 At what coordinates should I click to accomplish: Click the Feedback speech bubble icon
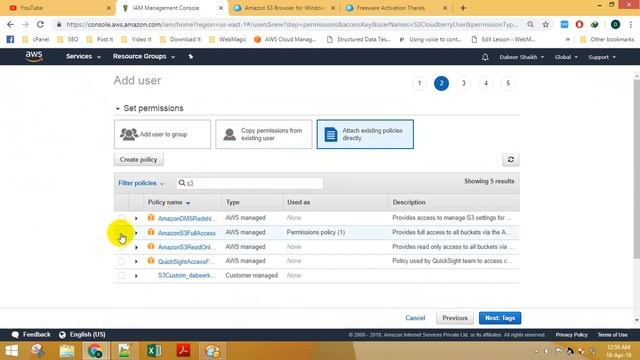pos(15,335)
